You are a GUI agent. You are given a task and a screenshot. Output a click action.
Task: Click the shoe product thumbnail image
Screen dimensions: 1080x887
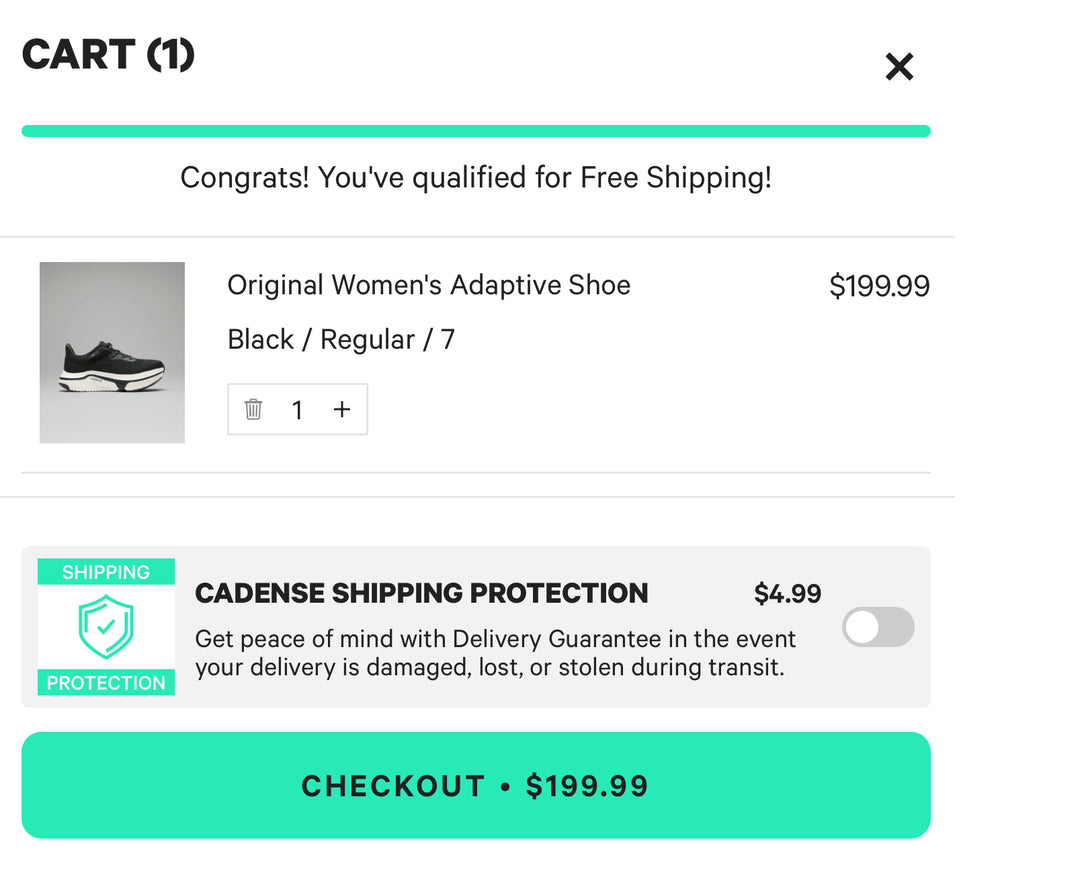(x=112, y=352)
